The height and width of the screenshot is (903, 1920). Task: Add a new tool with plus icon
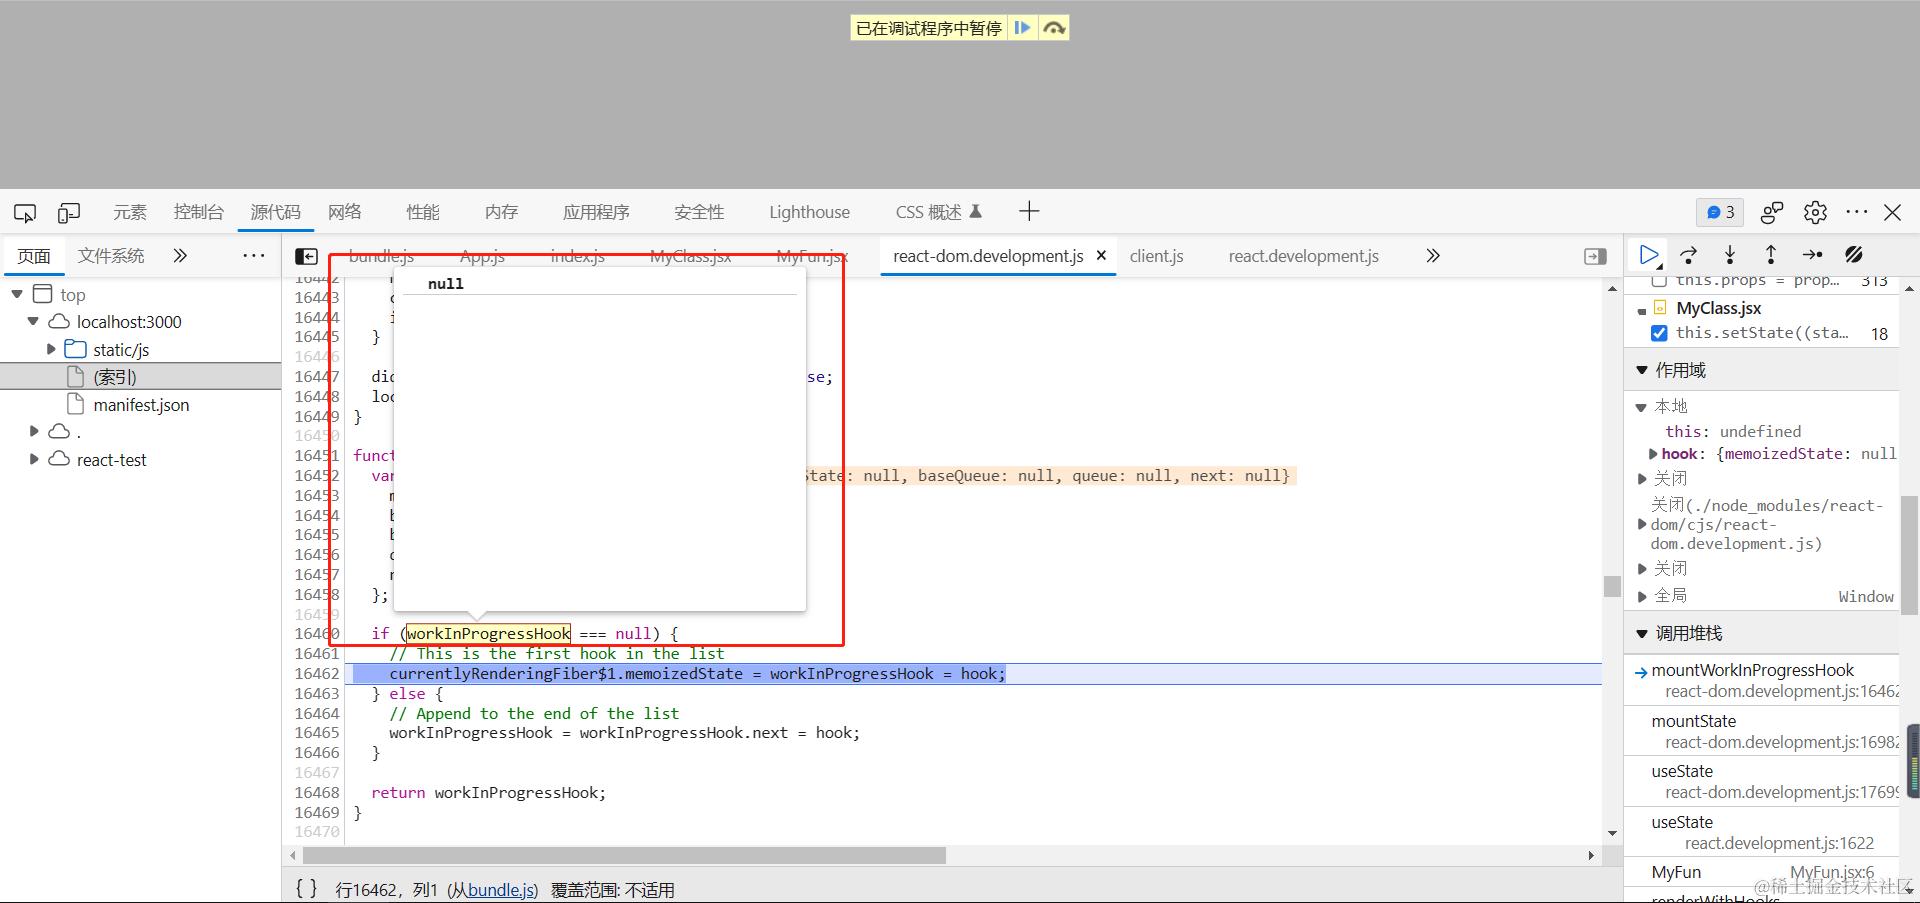(1029, 211)
